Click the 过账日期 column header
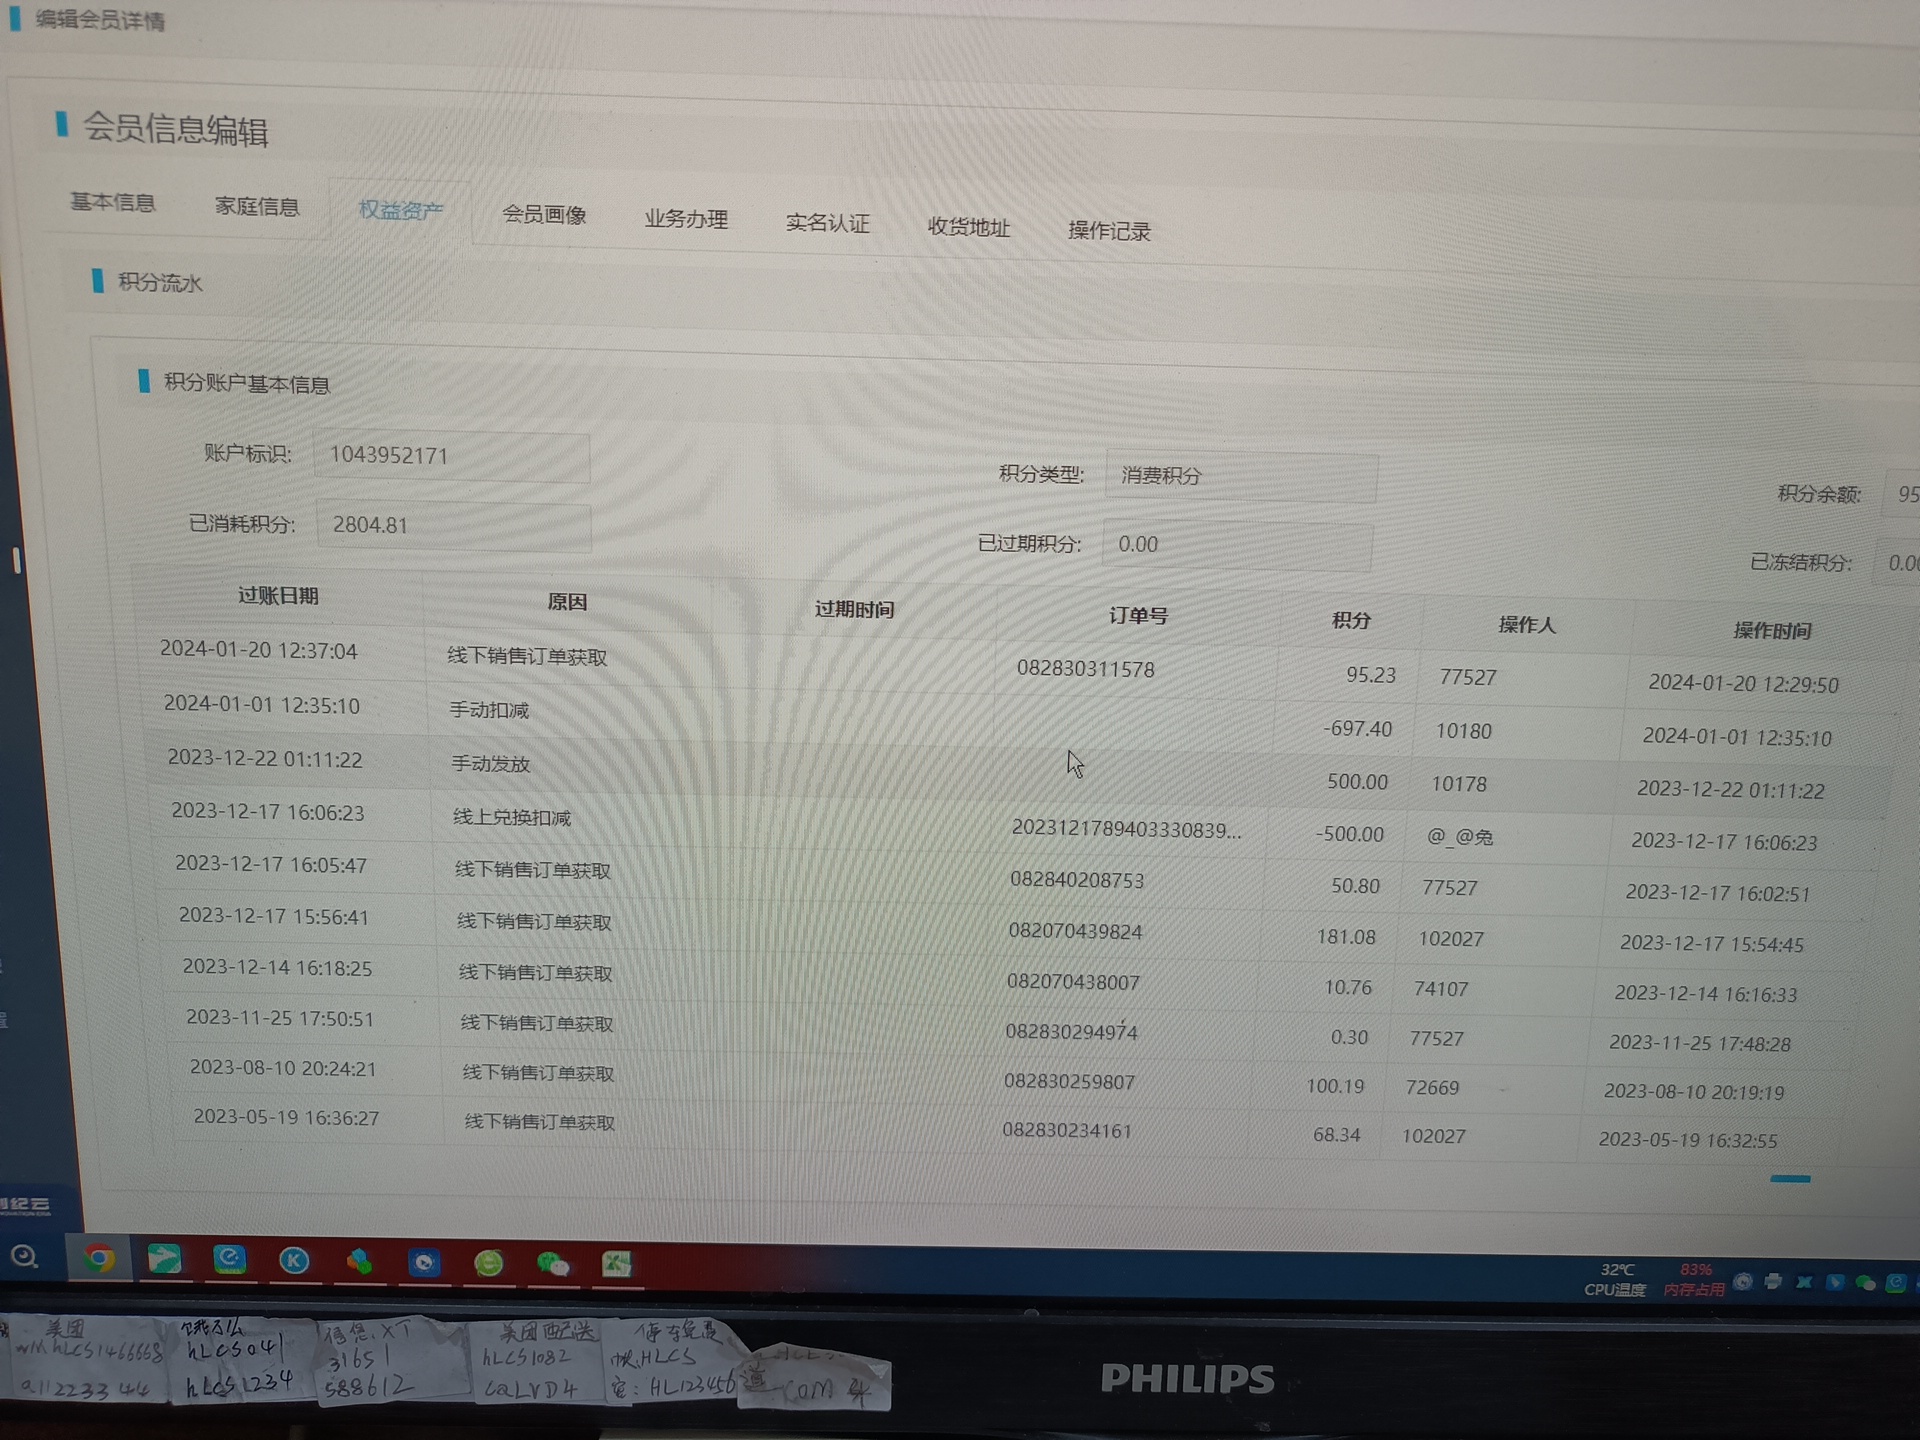This screenshot has width=1920, height=1440. coord(278,596)
